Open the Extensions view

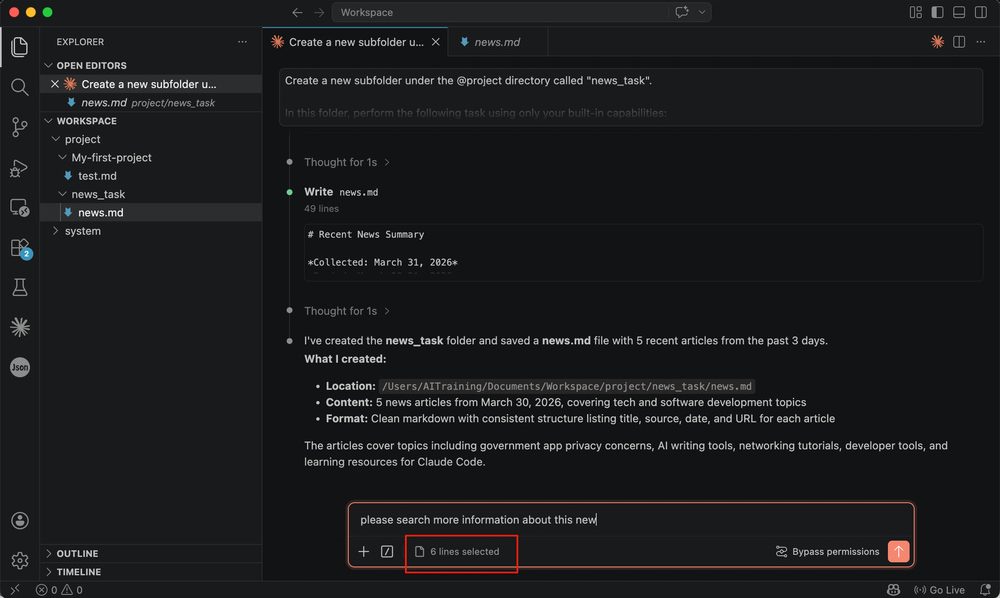(x=19, y=248)
